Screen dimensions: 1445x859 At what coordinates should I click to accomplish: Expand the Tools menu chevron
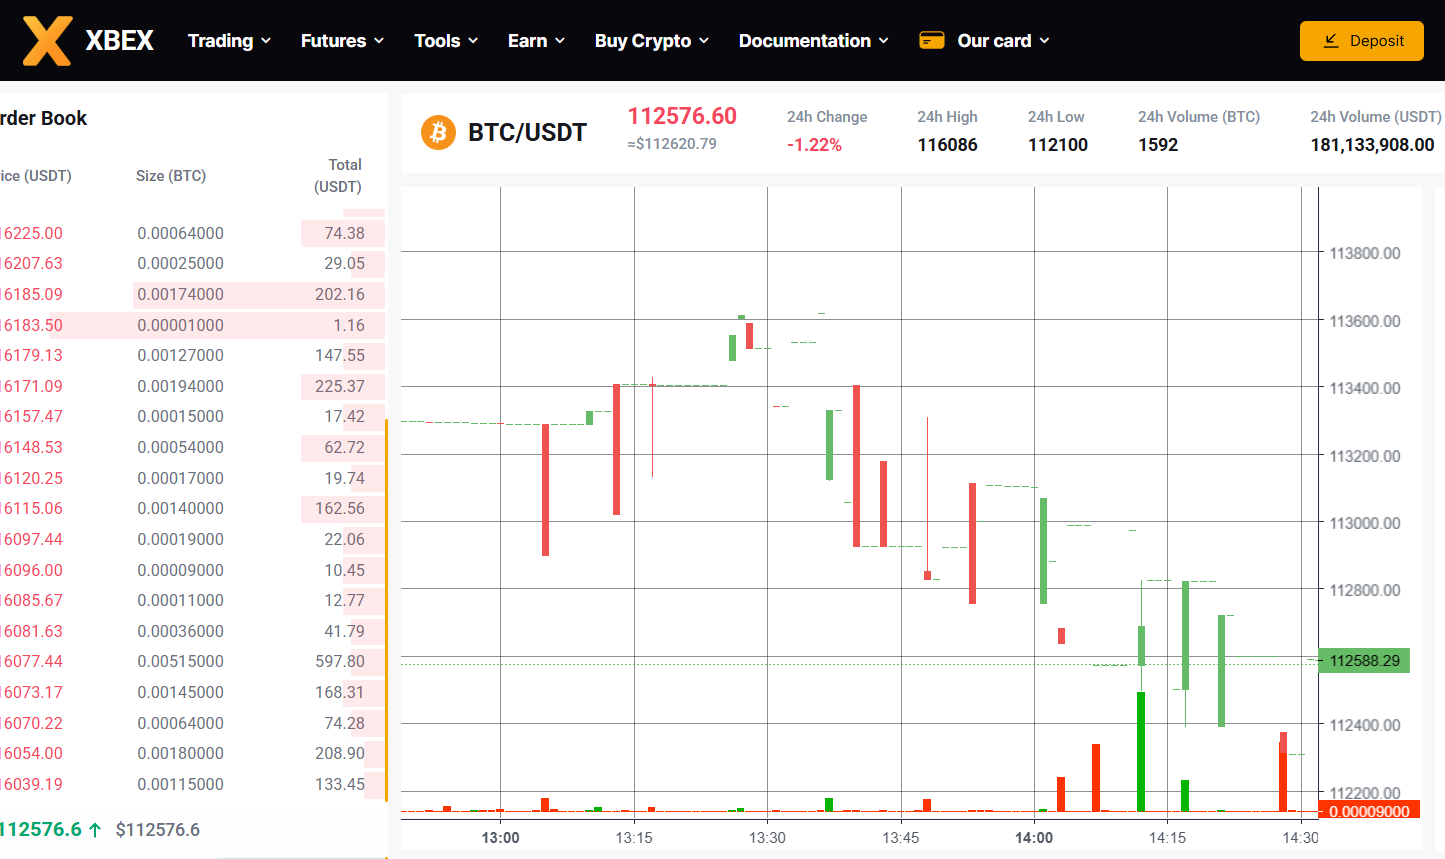click(473, 41)
